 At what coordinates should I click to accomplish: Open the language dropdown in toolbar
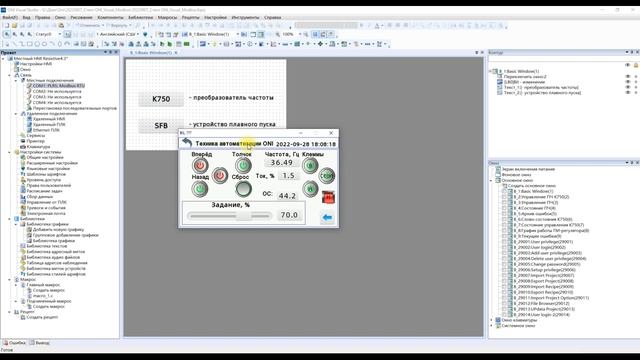(138, 34)
